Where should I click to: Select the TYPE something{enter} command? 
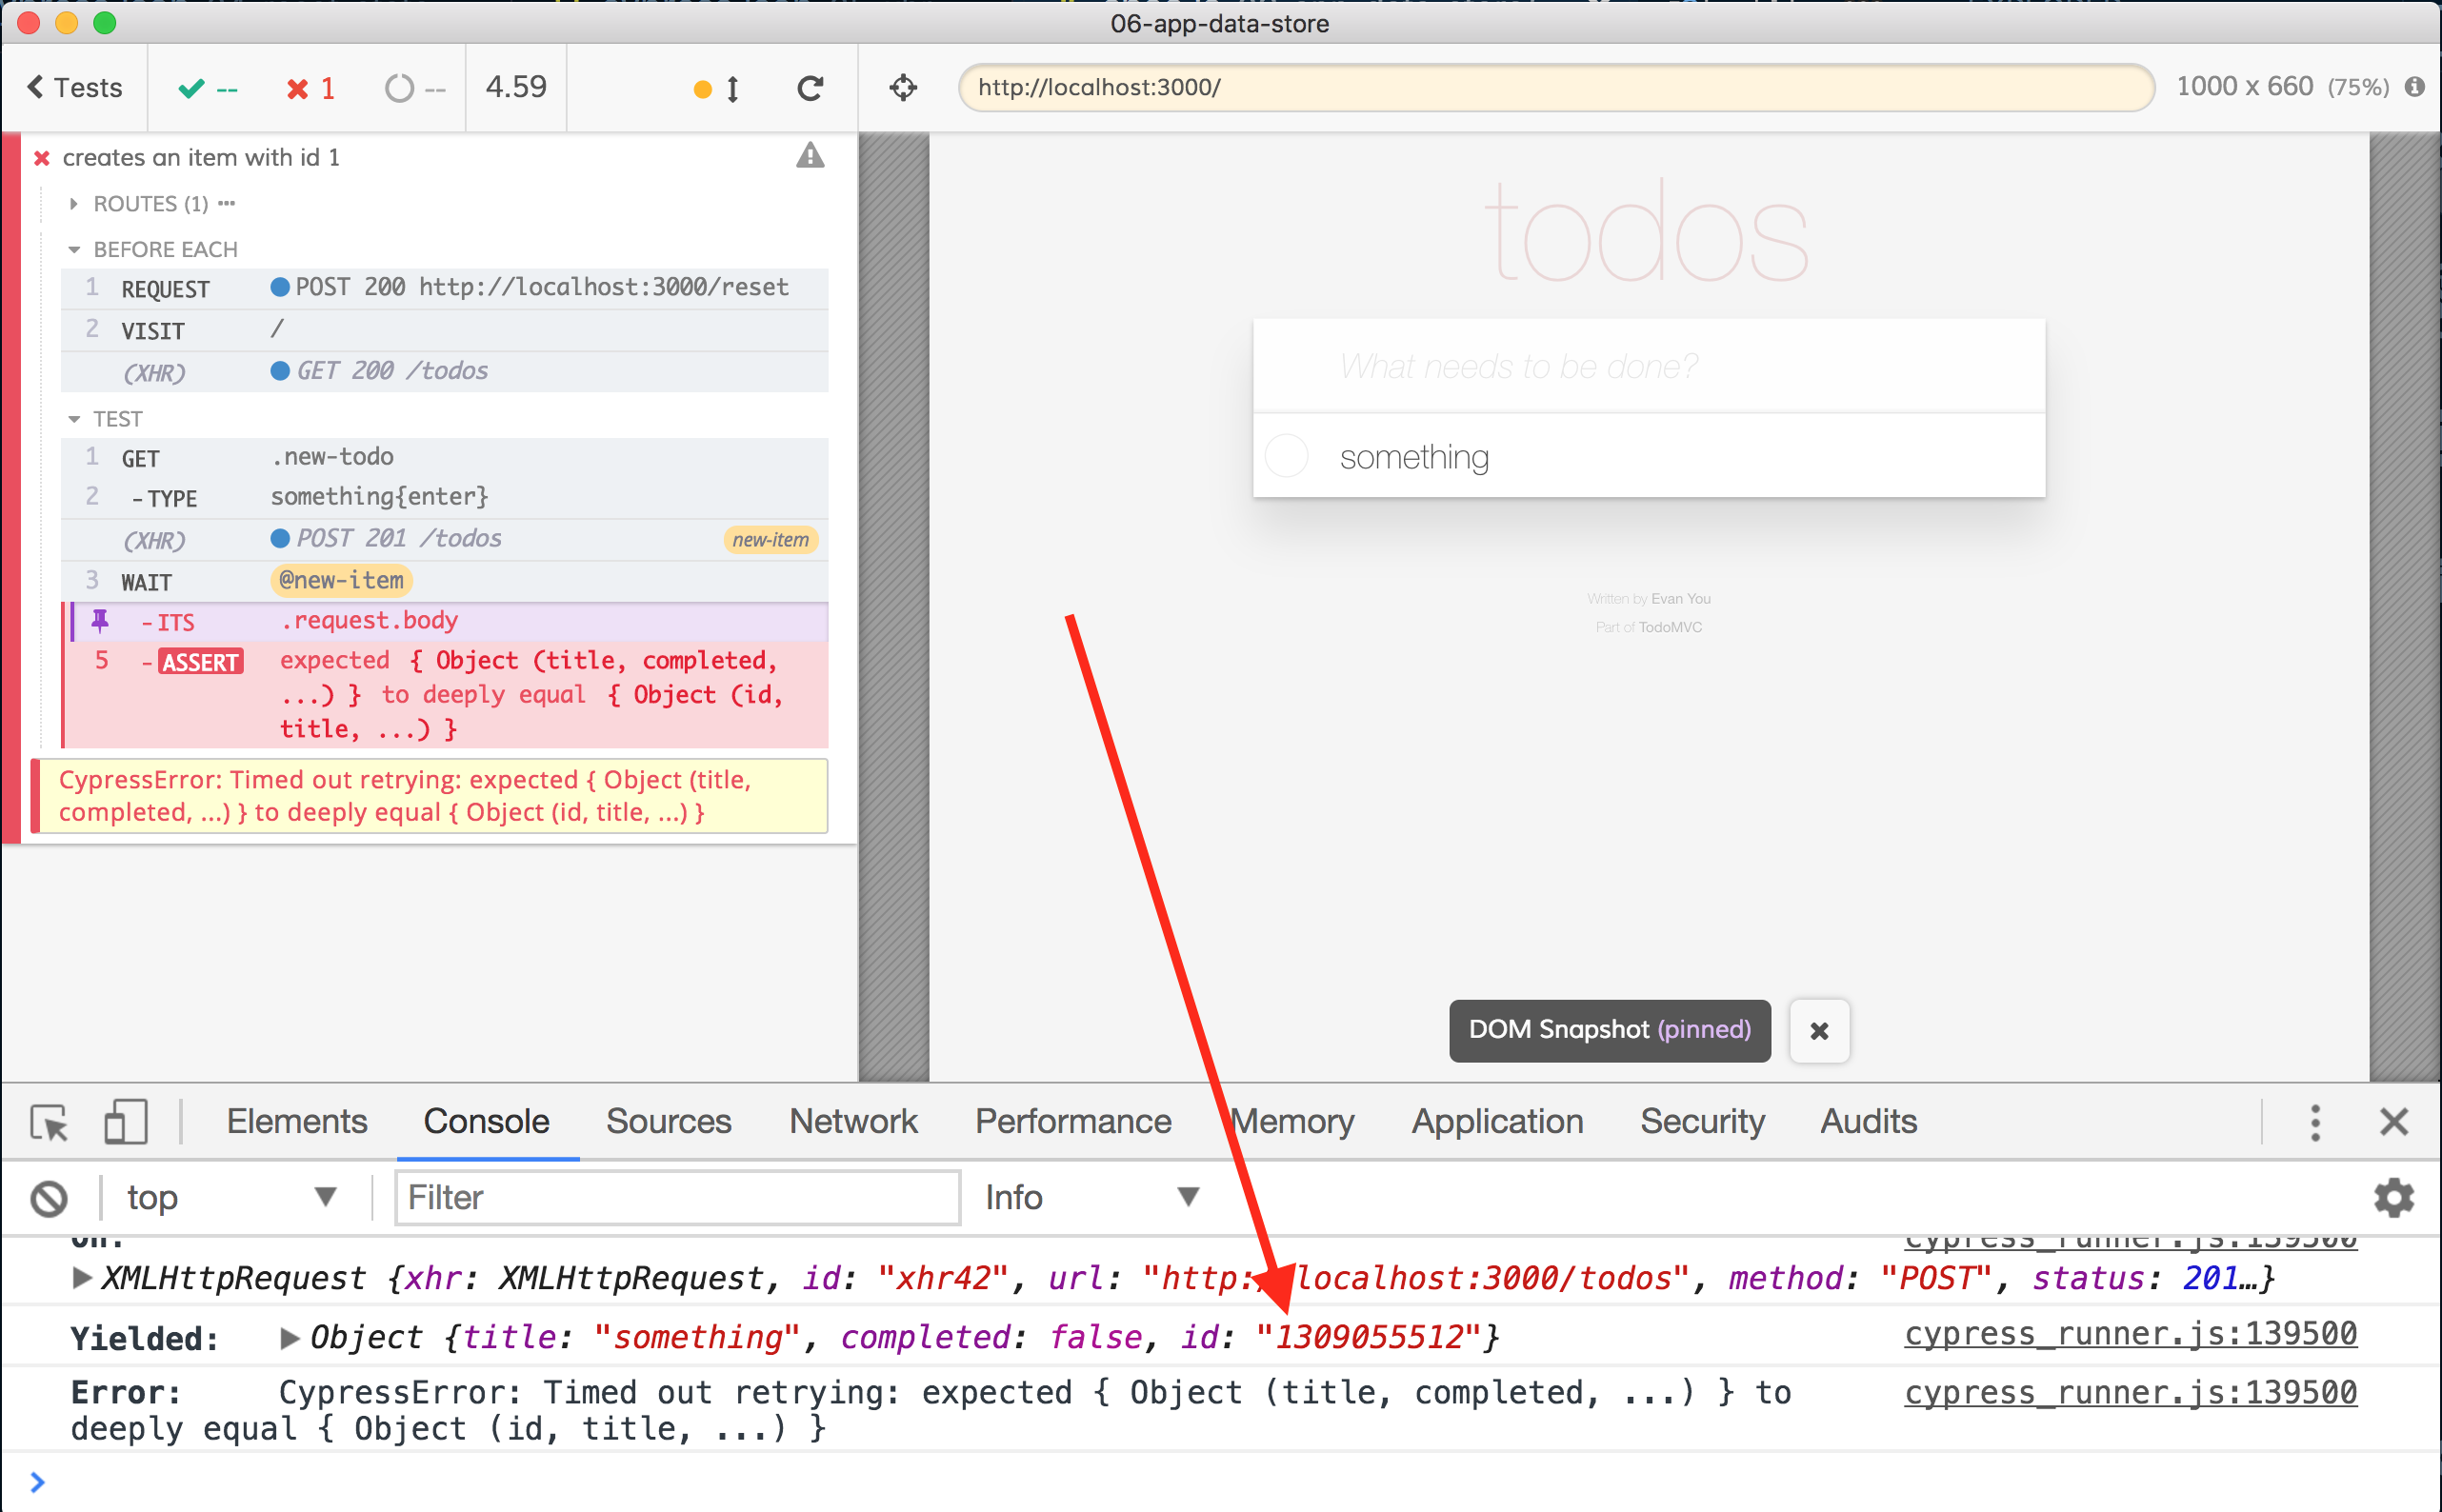[x=444, y=497]
